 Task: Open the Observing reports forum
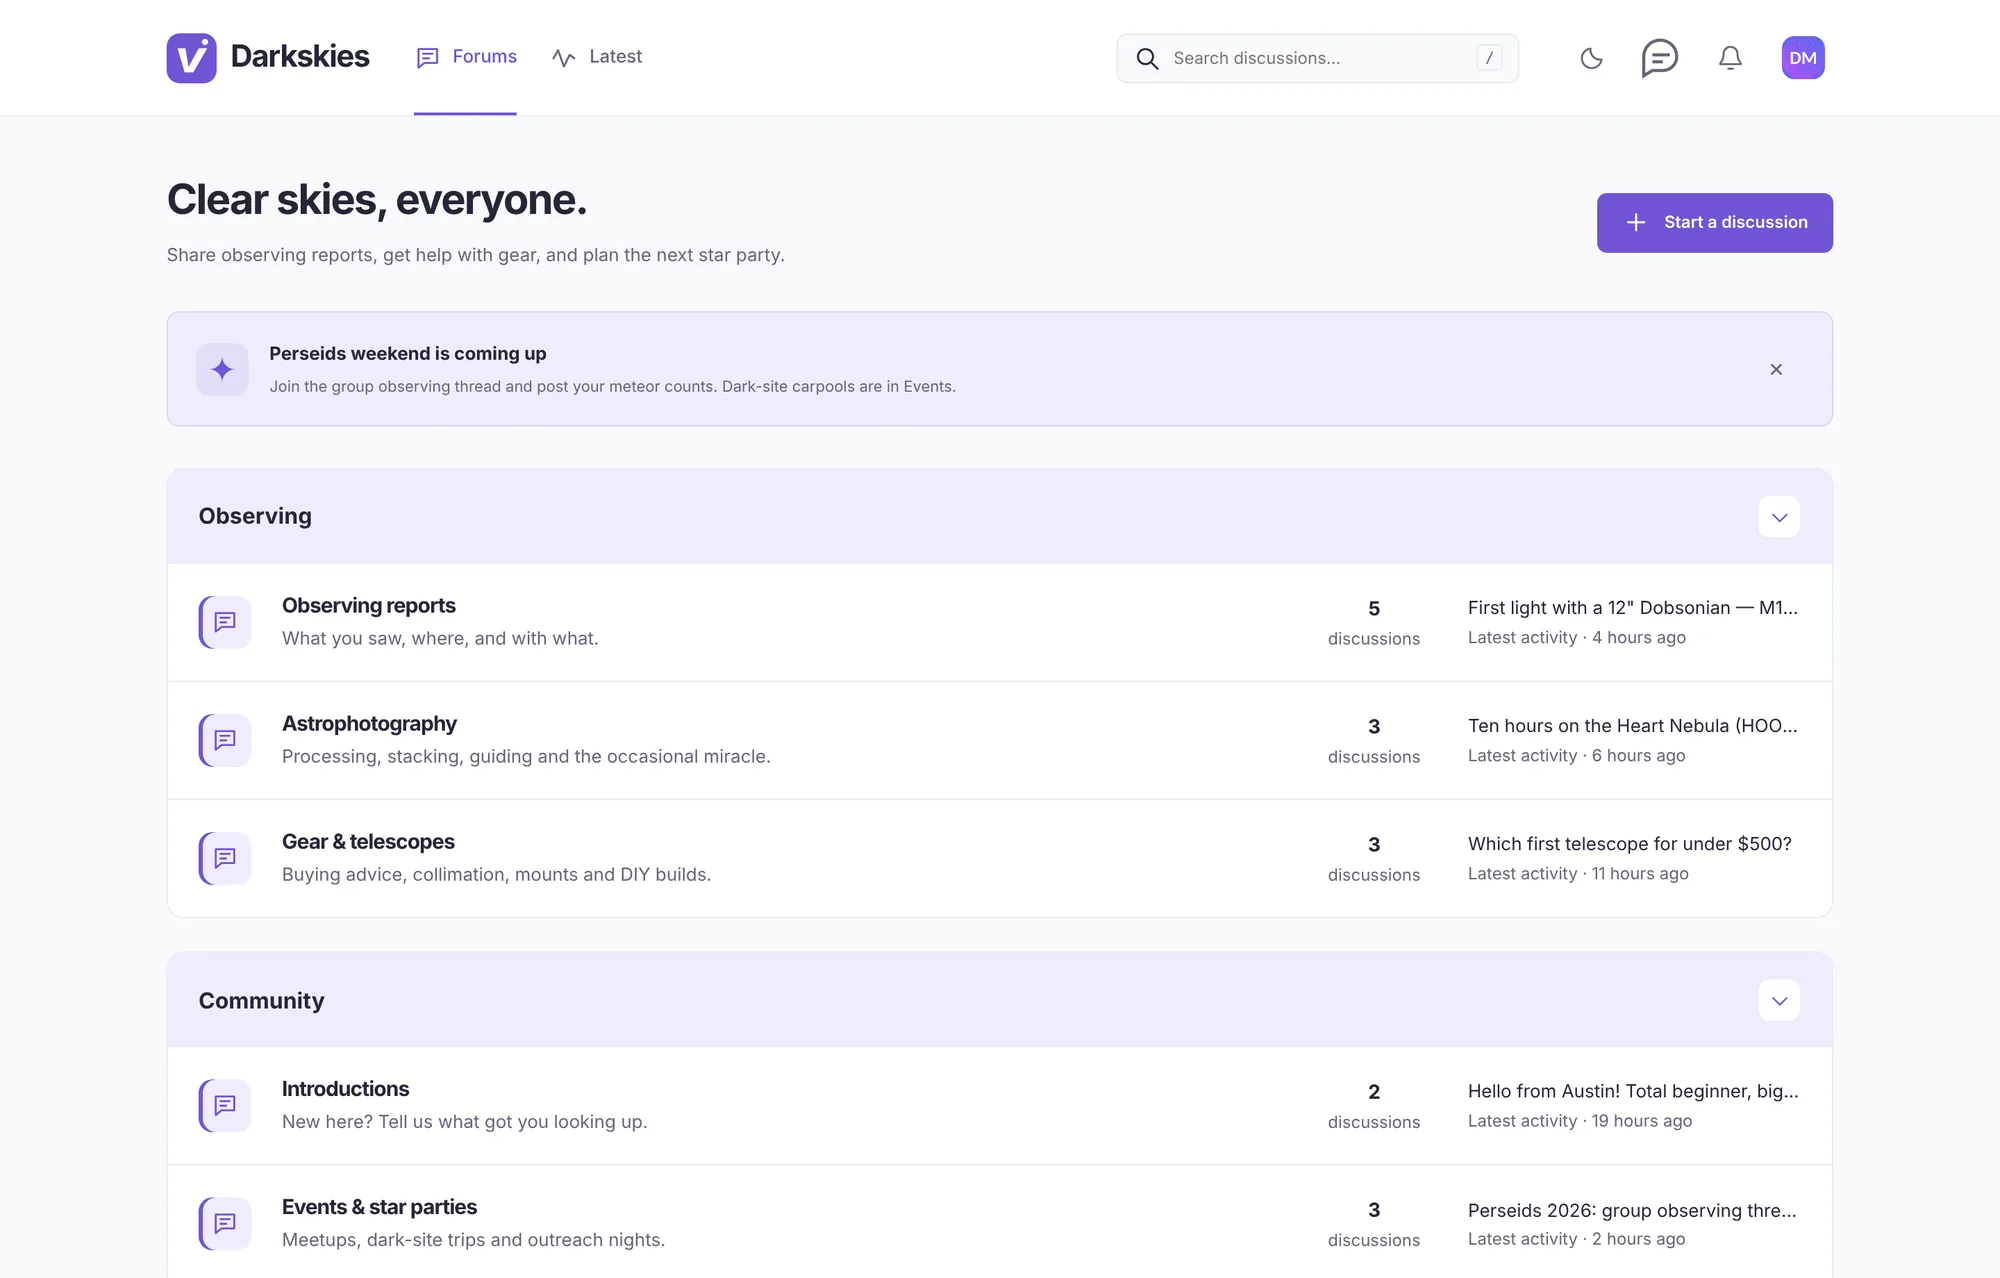coord(368,606)
